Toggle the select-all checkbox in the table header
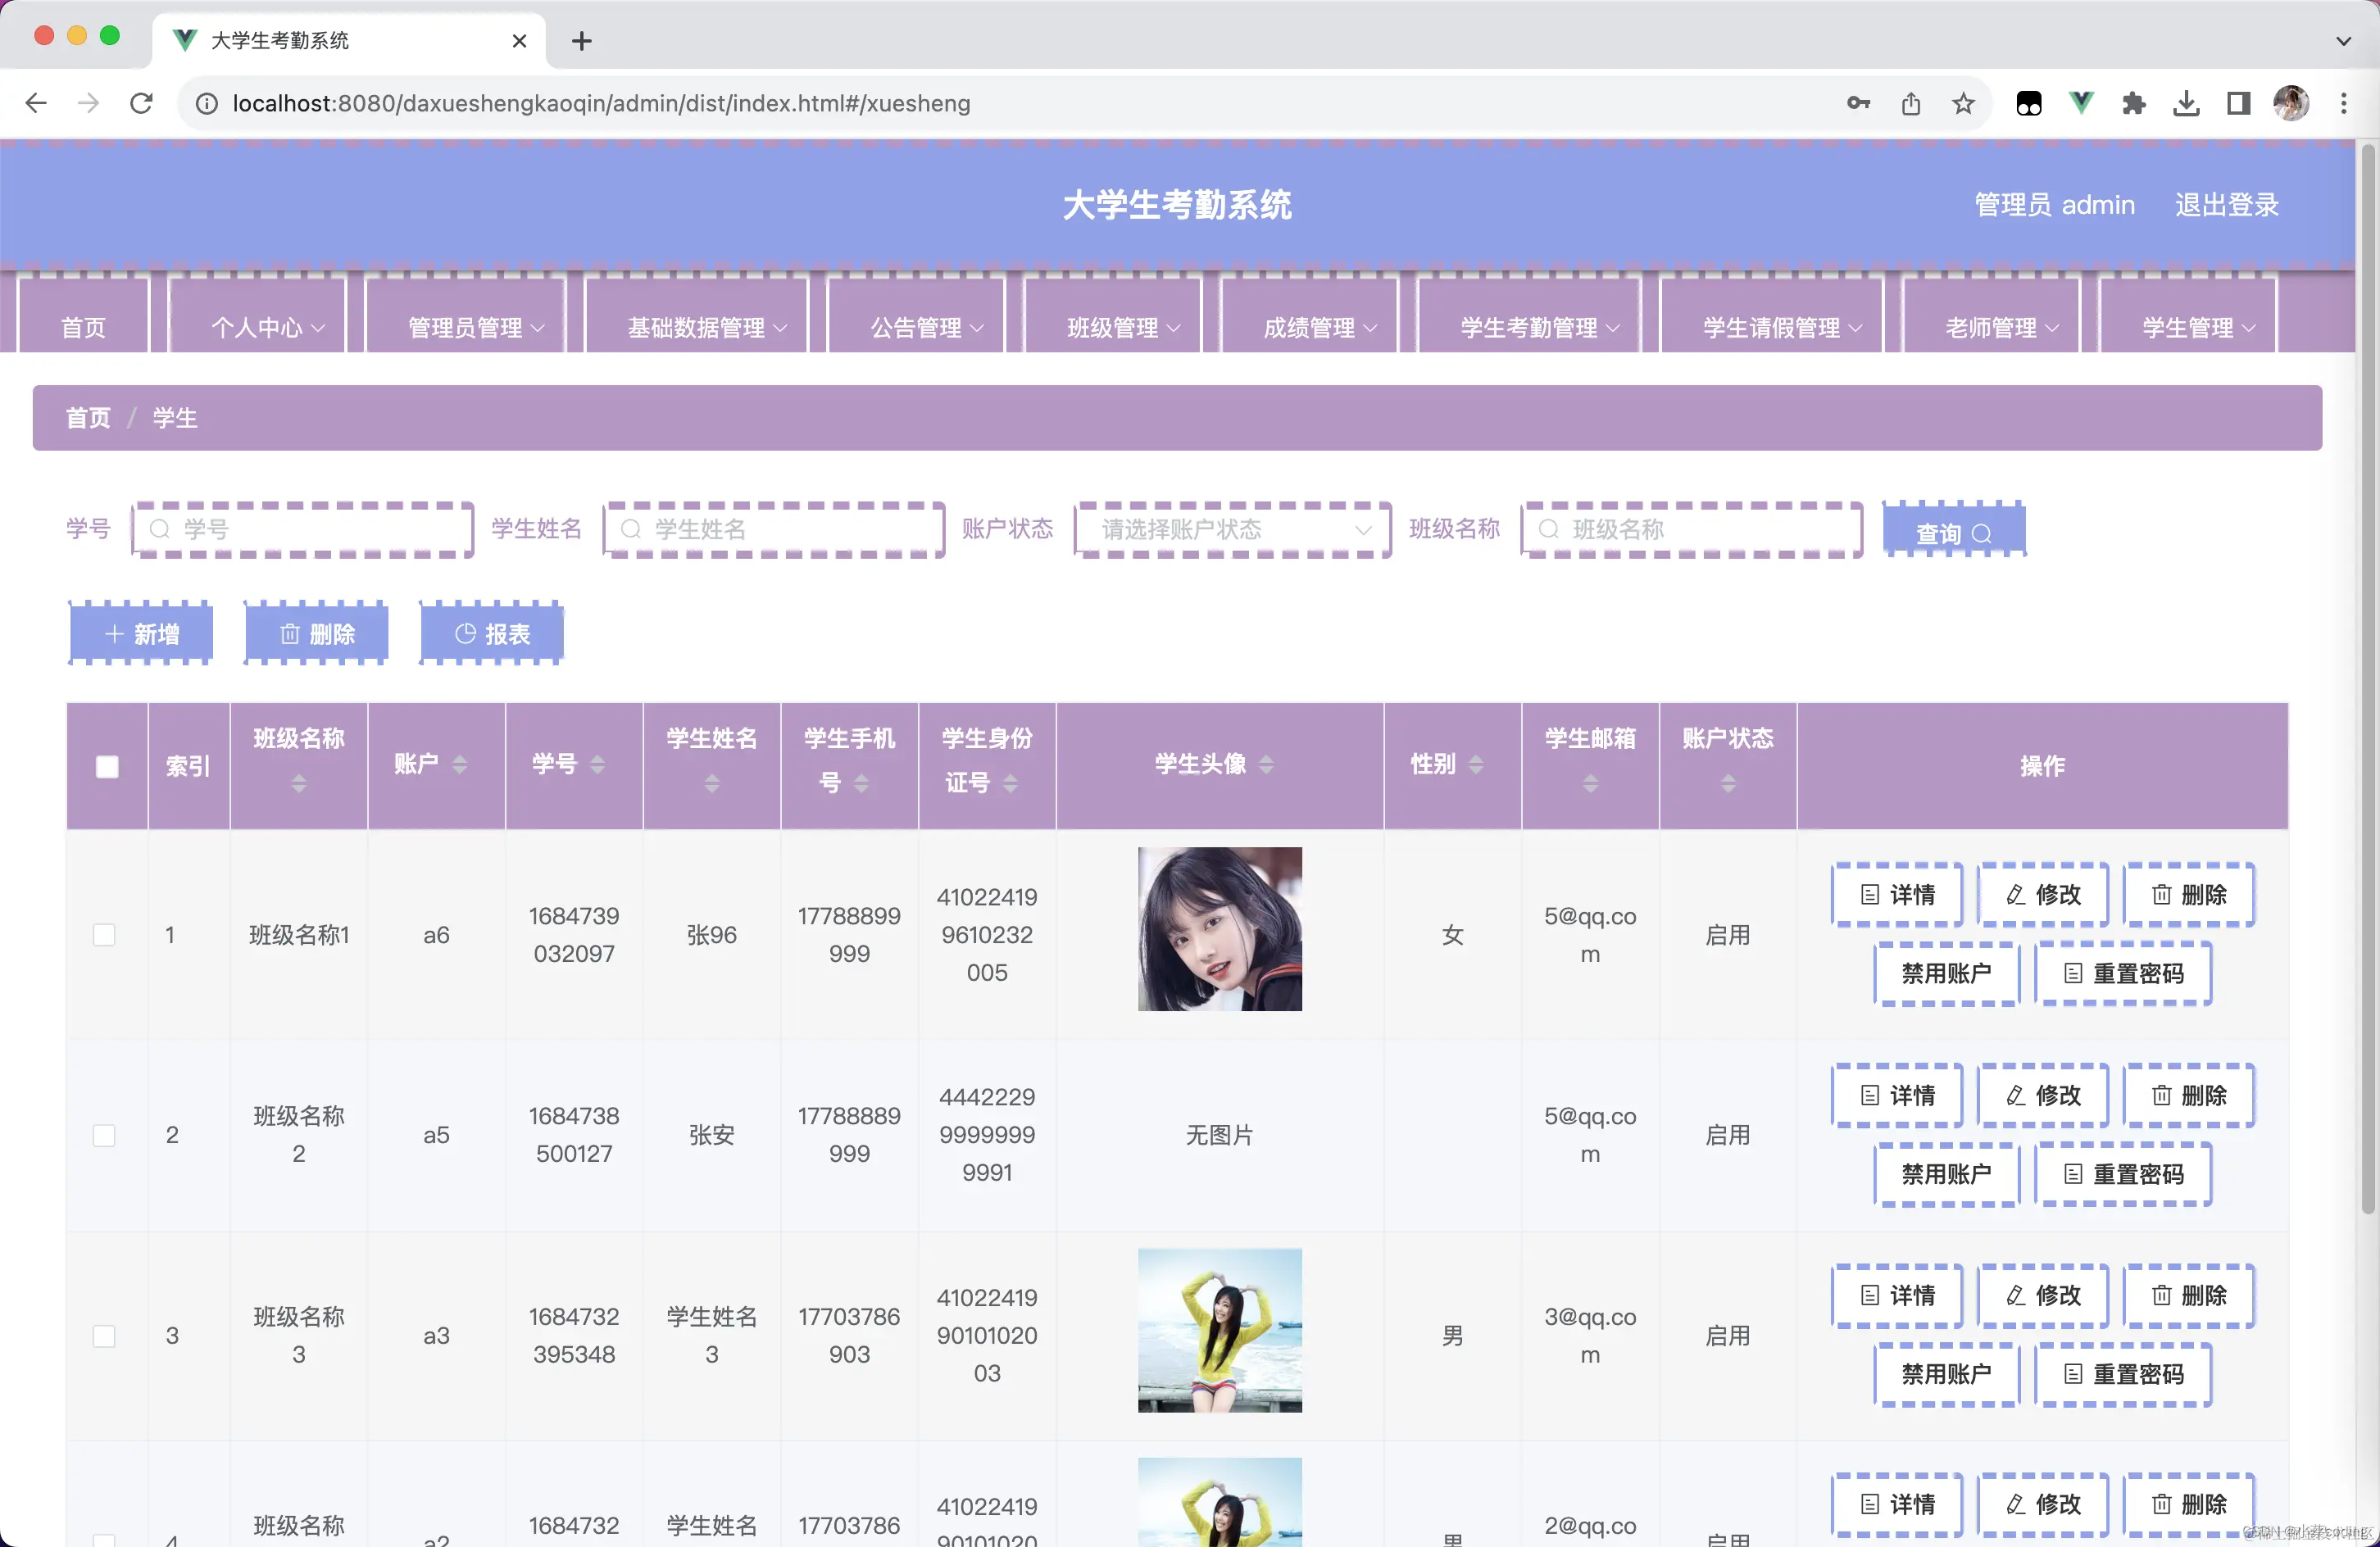 pyautogui.click(x=107, y=766)
